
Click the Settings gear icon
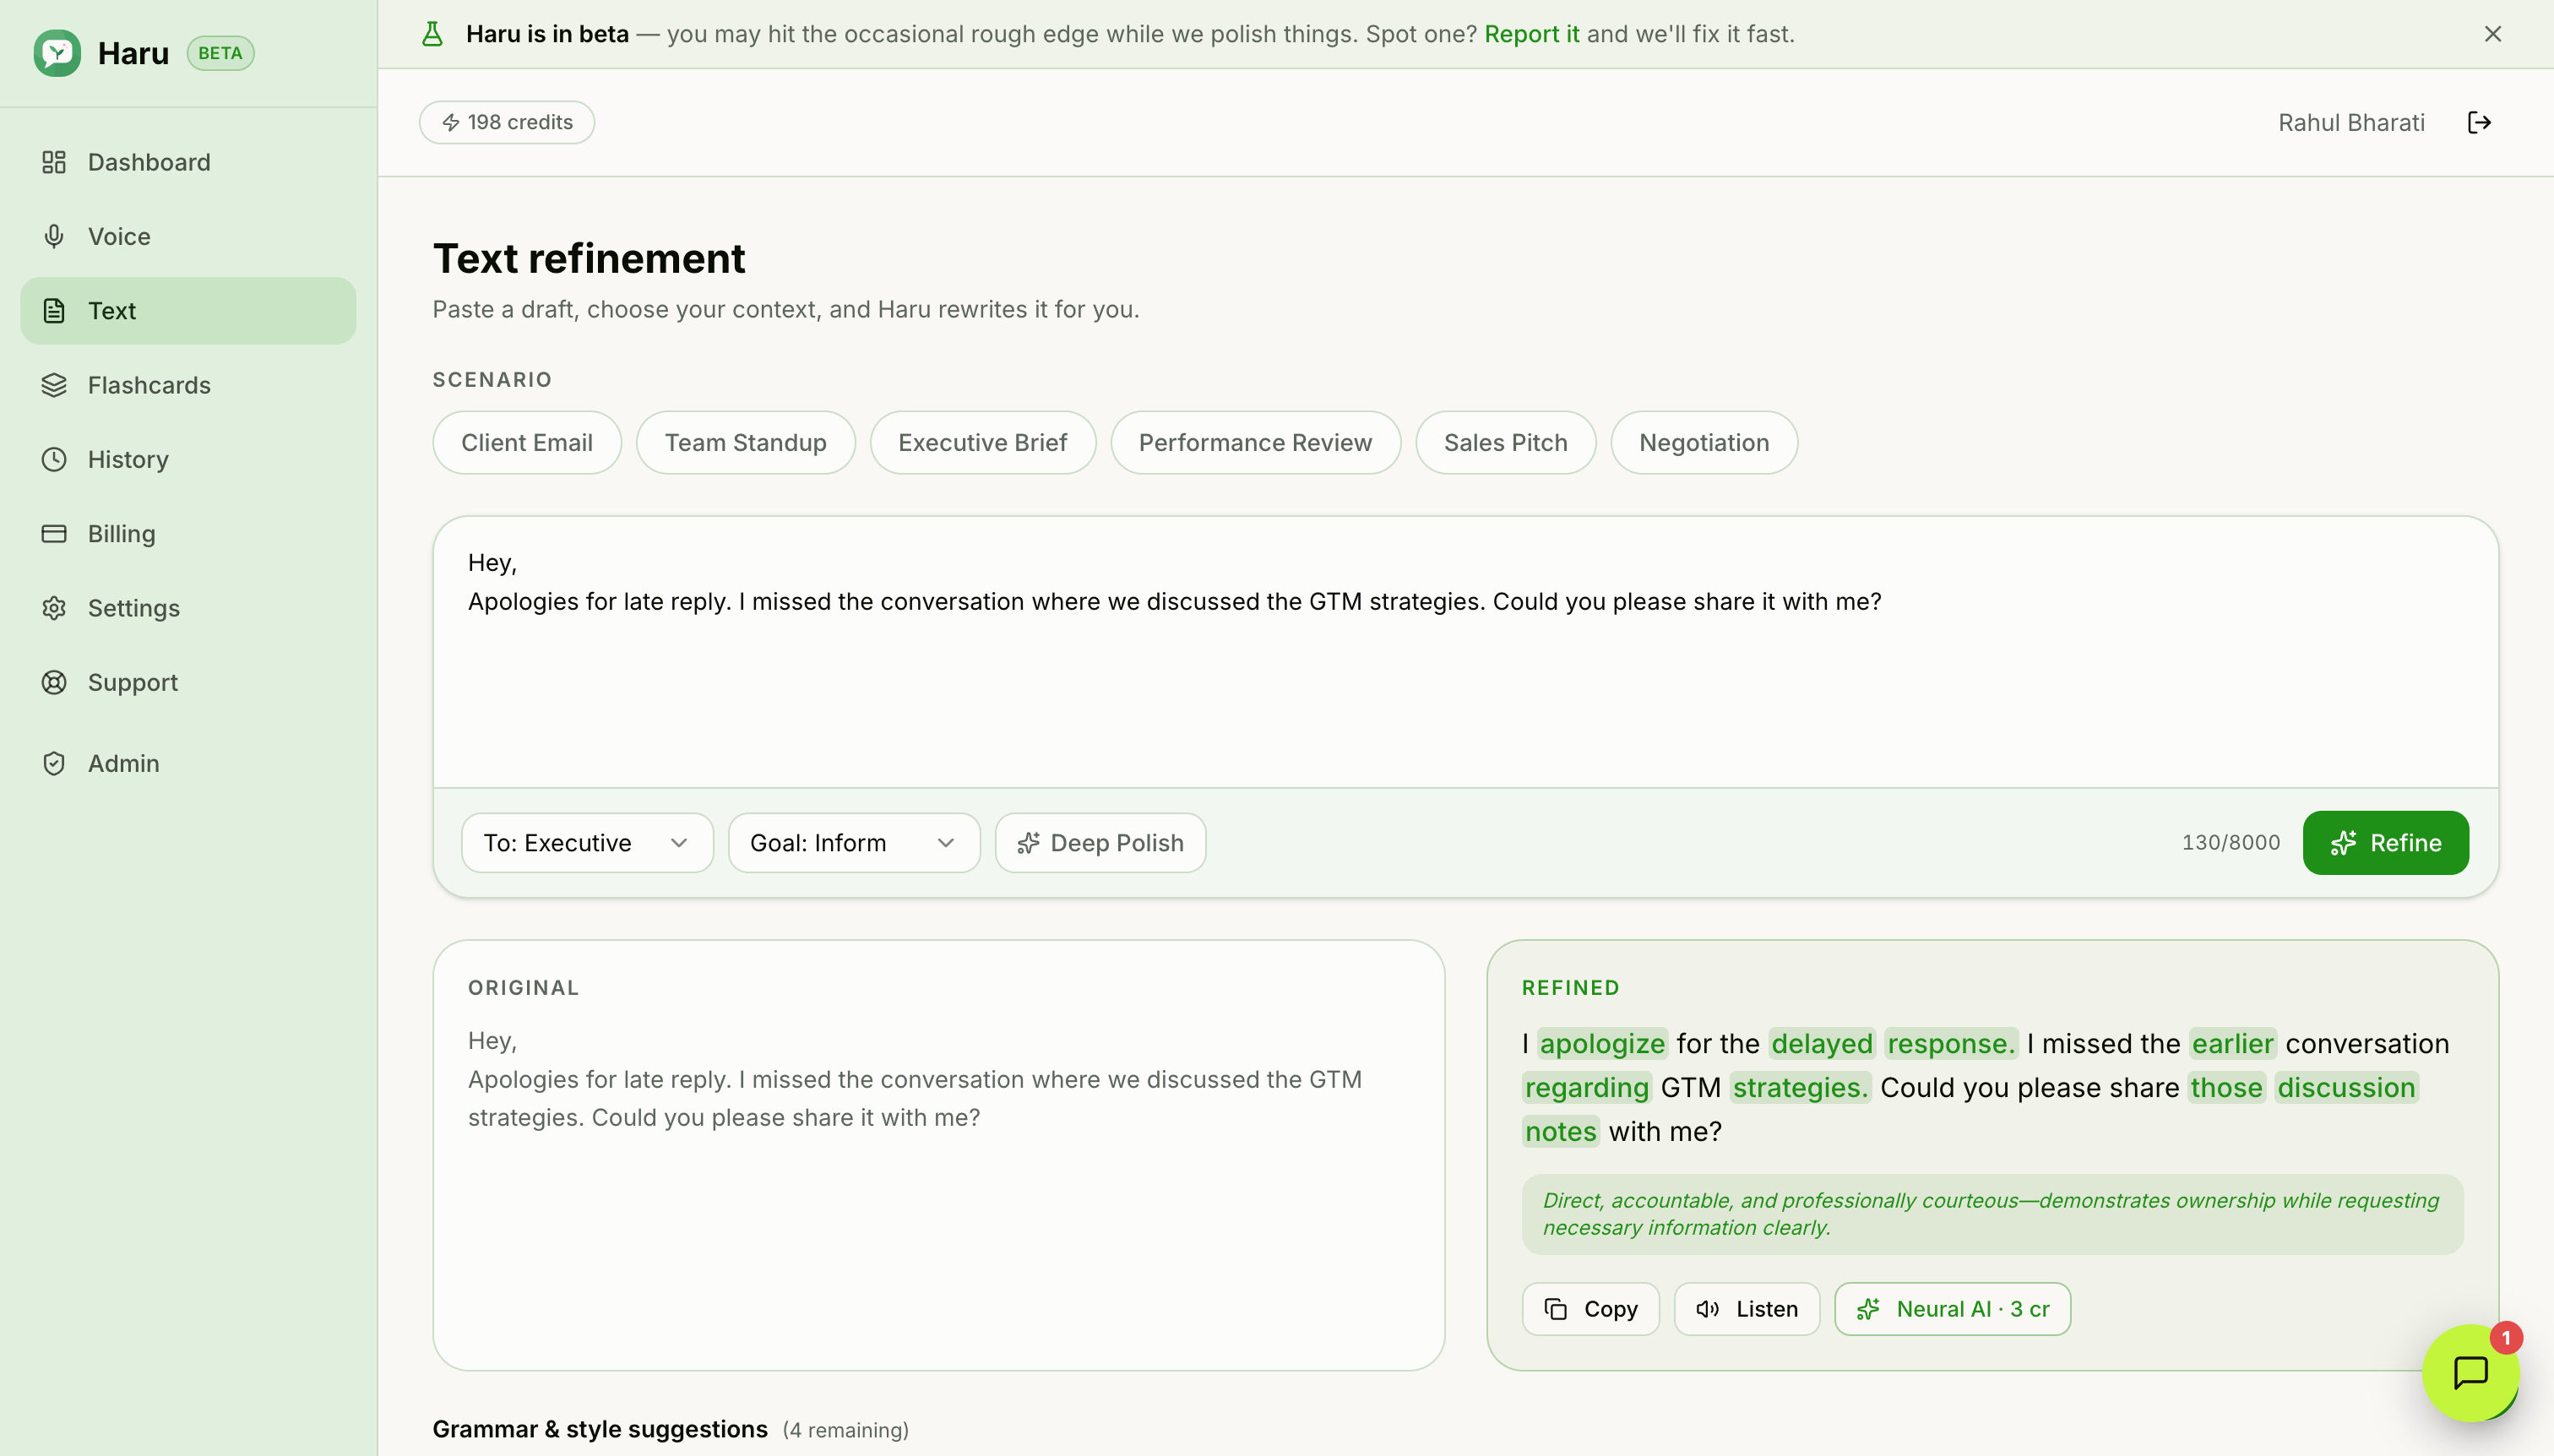(x=54, y=608)
